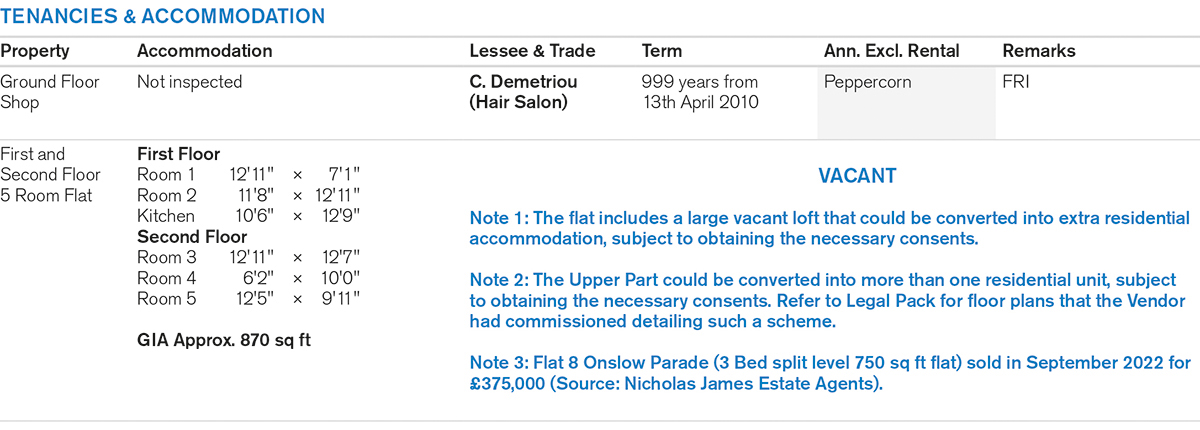Open Note 3 about Flat 8 Onslow Parade
Viewport: 1200px width, 430px height.
[x=828, y=374]
